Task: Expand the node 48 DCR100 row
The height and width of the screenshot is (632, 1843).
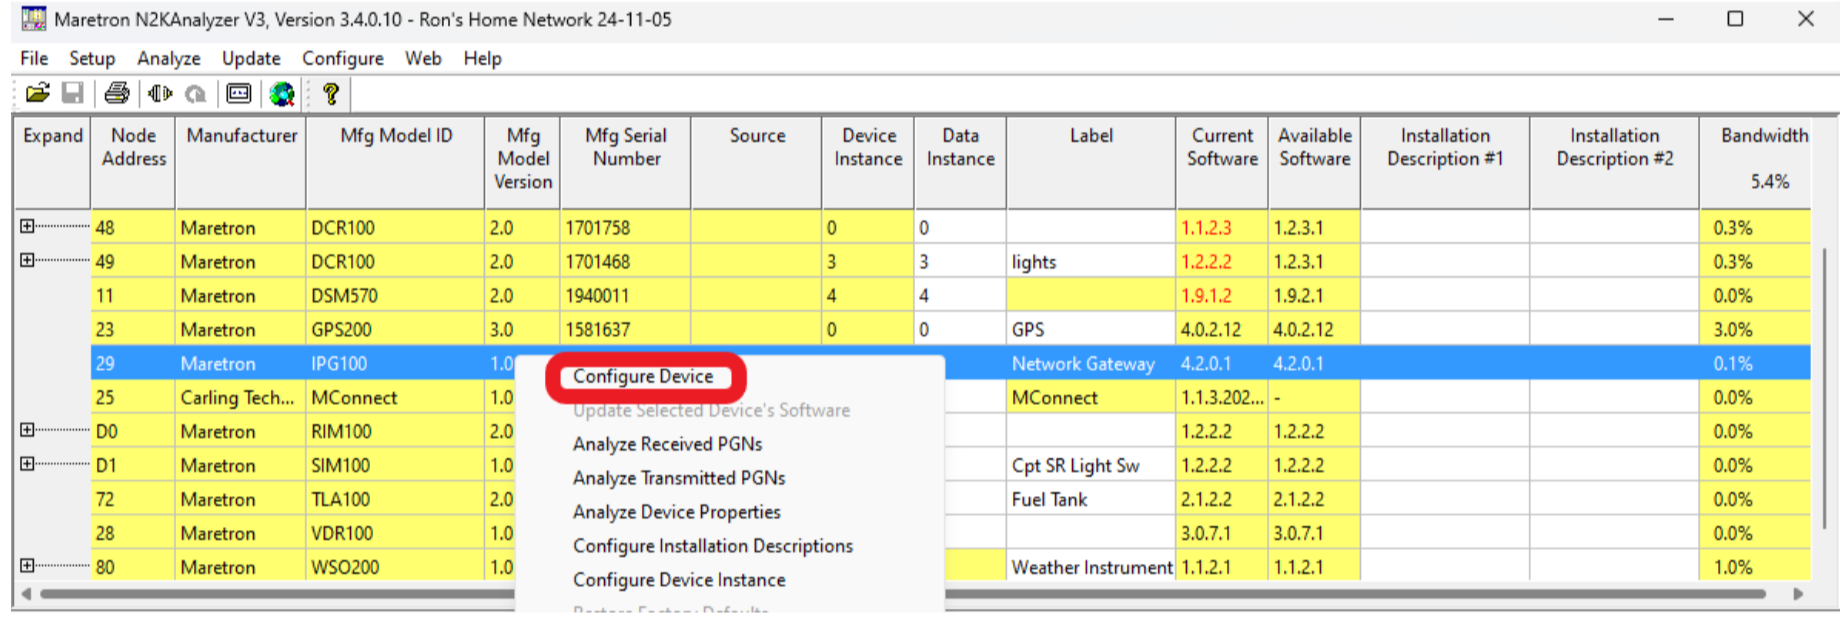Action: point(27,226)
